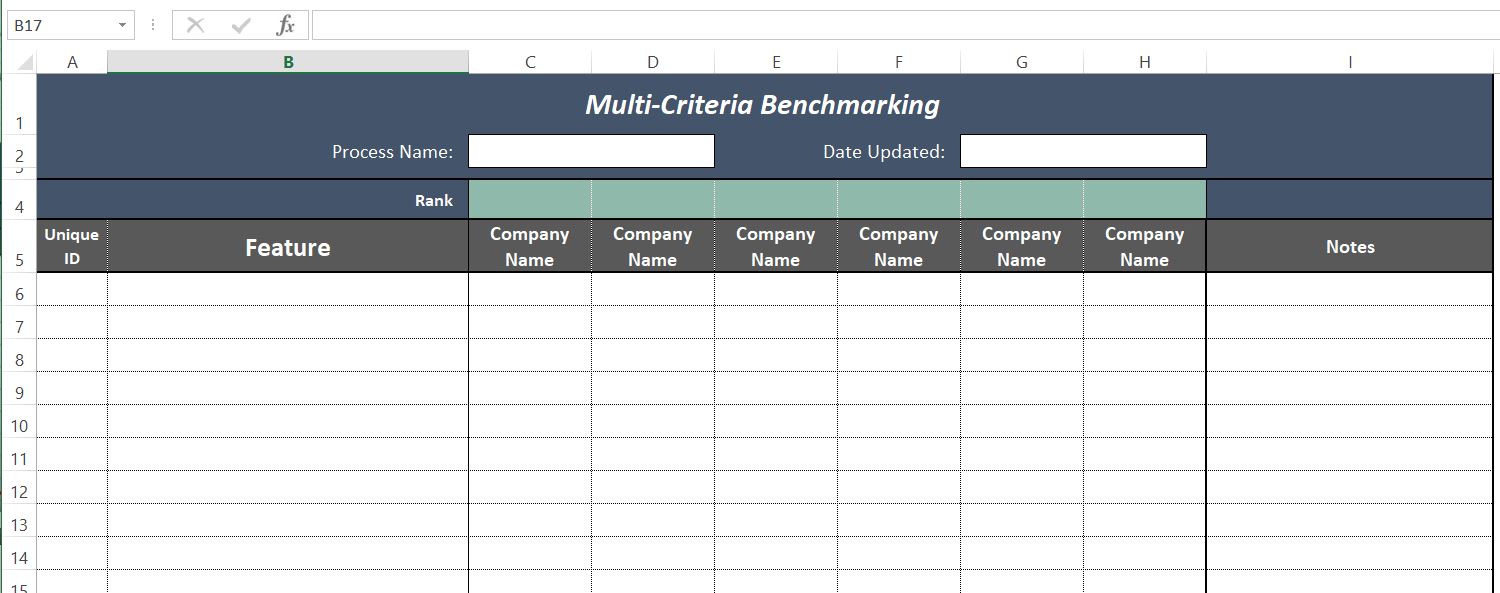Click the Cancel X icon in formula bar

(x=195, y=26)
